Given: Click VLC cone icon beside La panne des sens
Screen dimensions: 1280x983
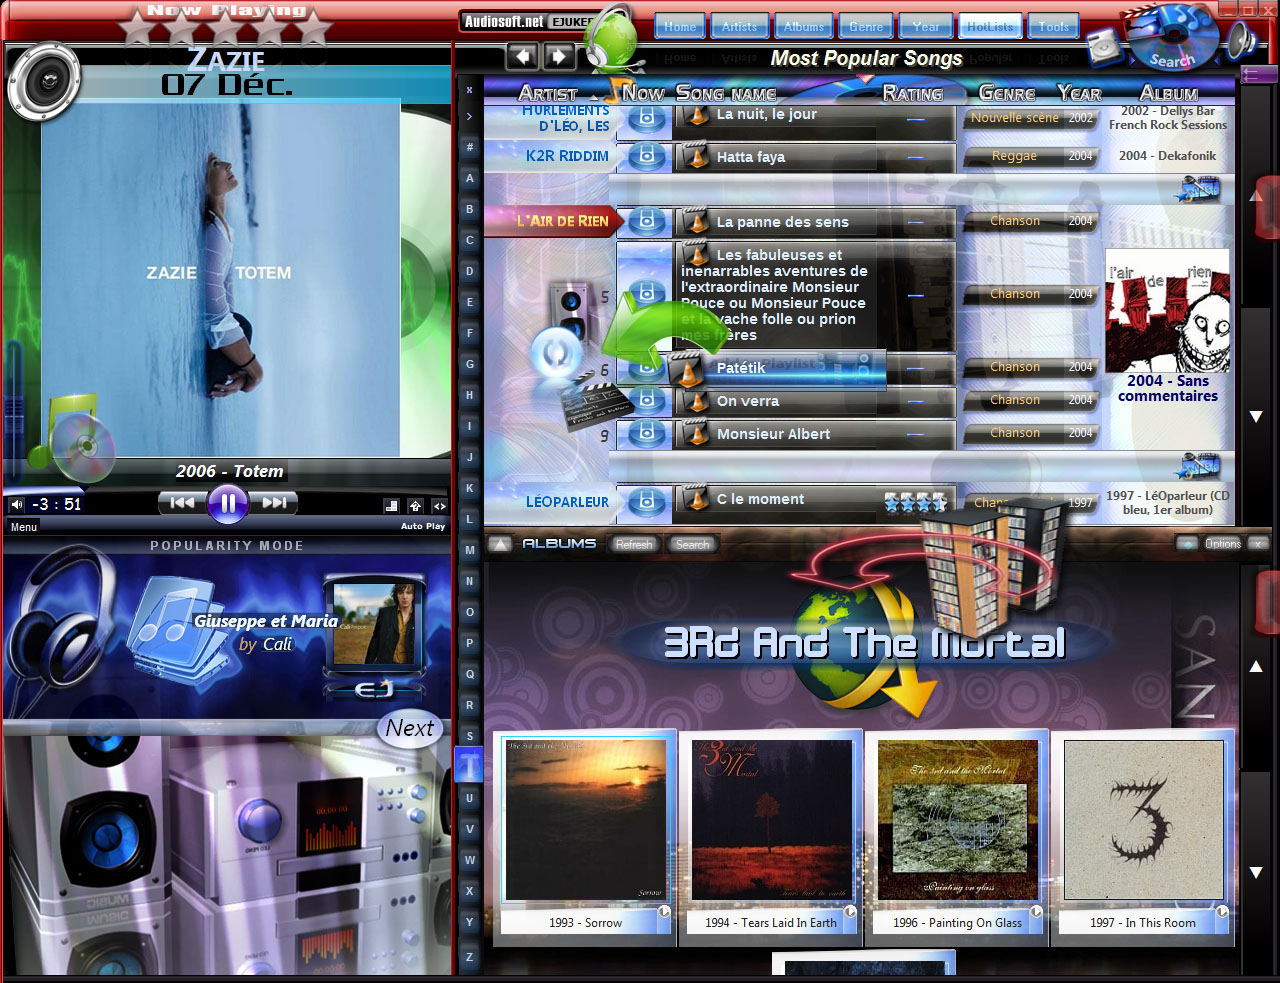Looking at the screenshot, I should click(695, 221).
